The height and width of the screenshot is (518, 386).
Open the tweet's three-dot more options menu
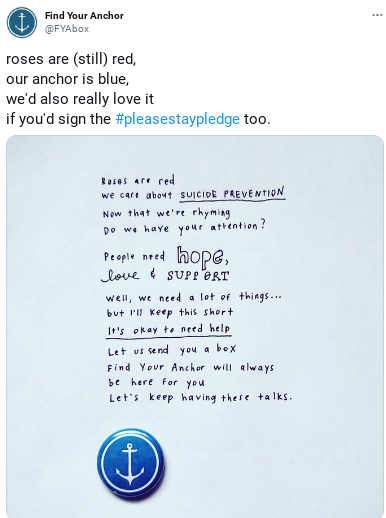click(x=377, y=15)
